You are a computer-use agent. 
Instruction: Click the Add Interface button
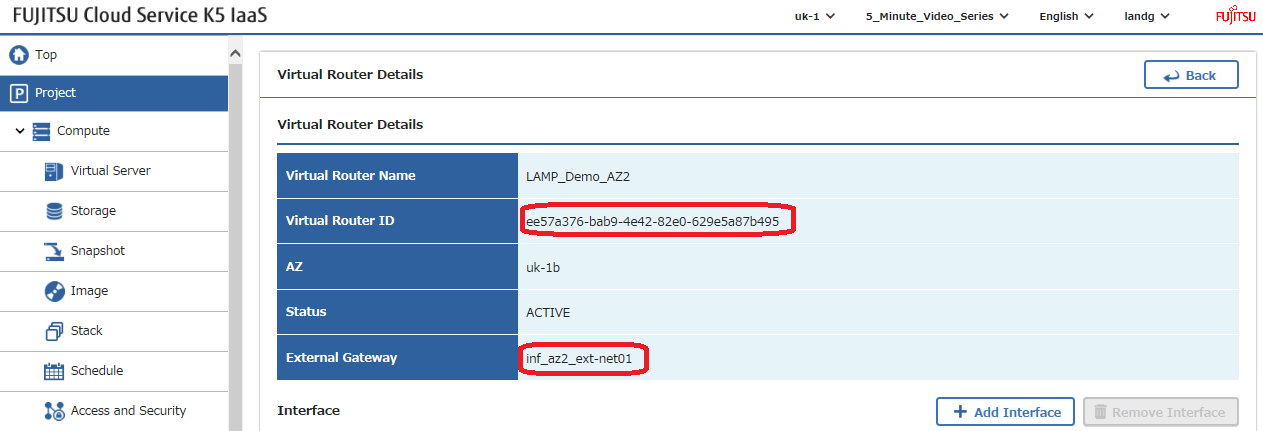(x=1005, y=412)
